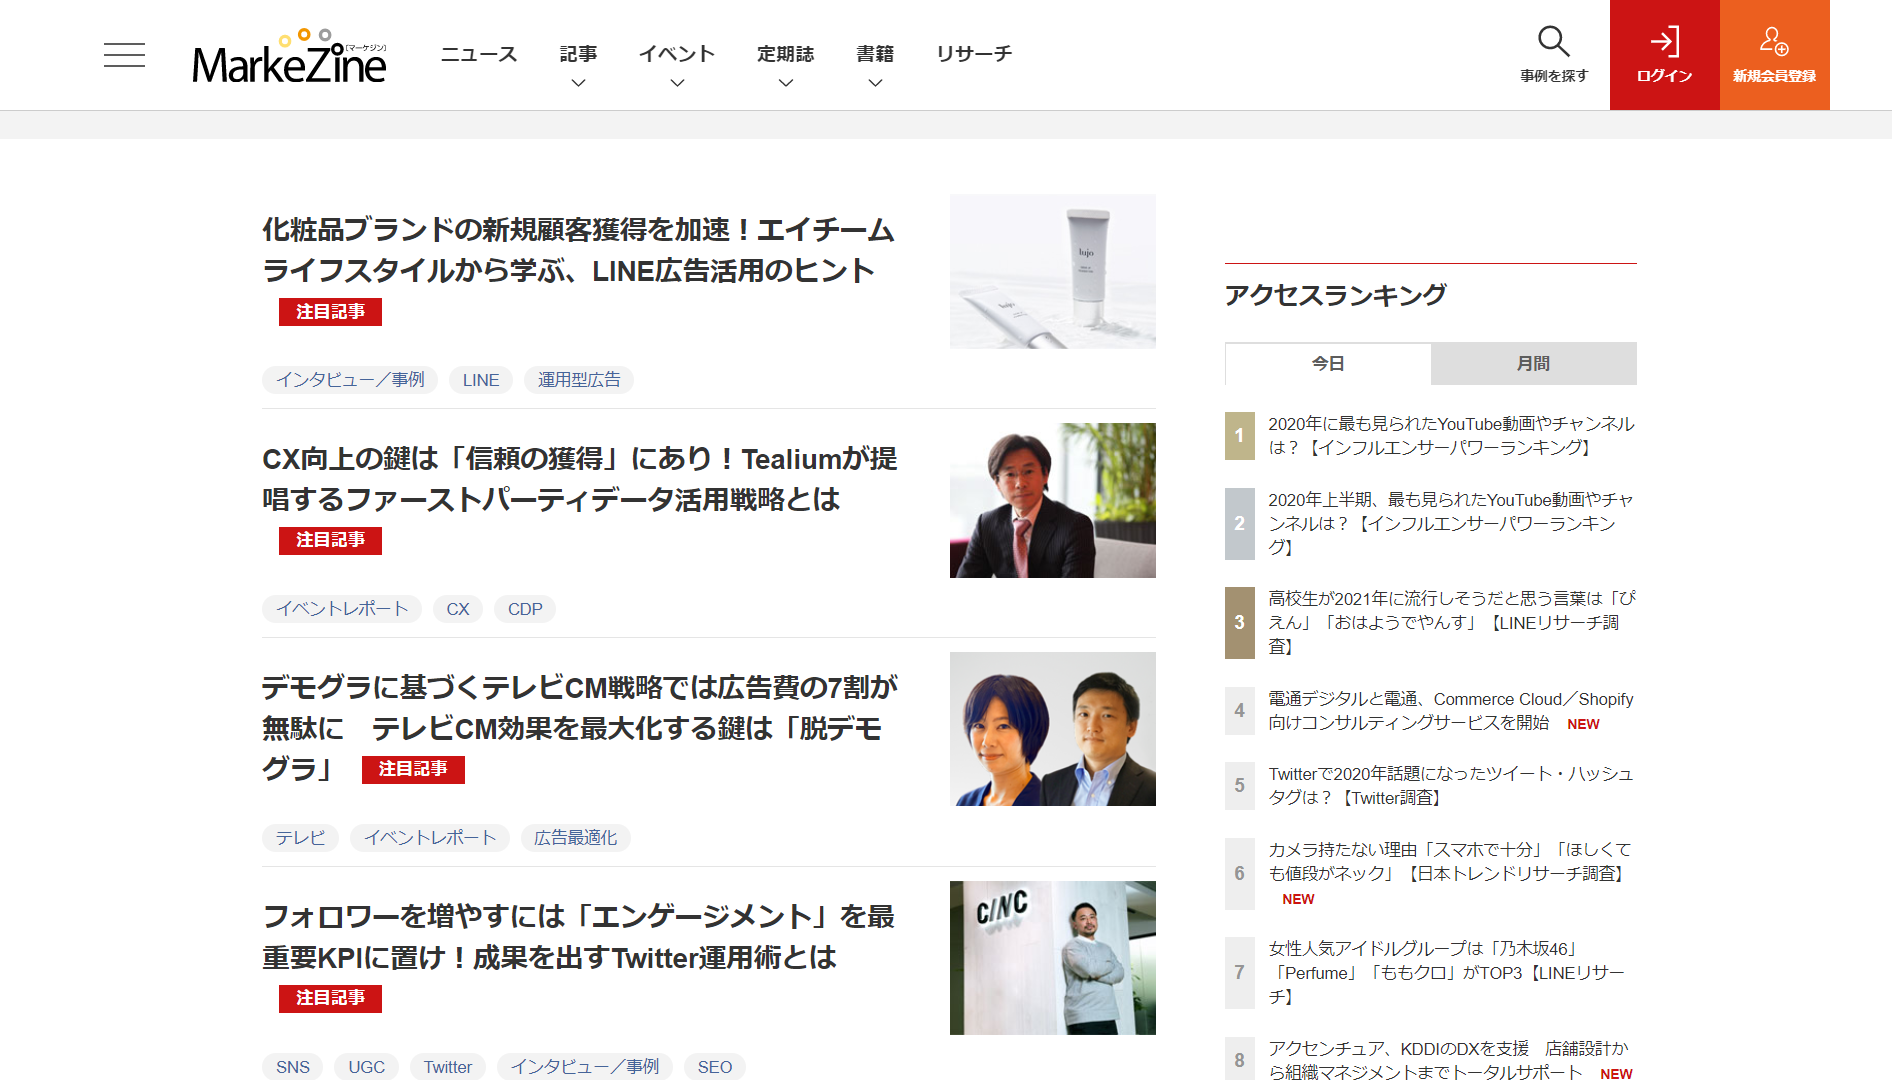The height and width of the screenshot is (1080, 1892).
Task: Switch to the 今日 ranking tab
Action: click(x=1328, y=364)
